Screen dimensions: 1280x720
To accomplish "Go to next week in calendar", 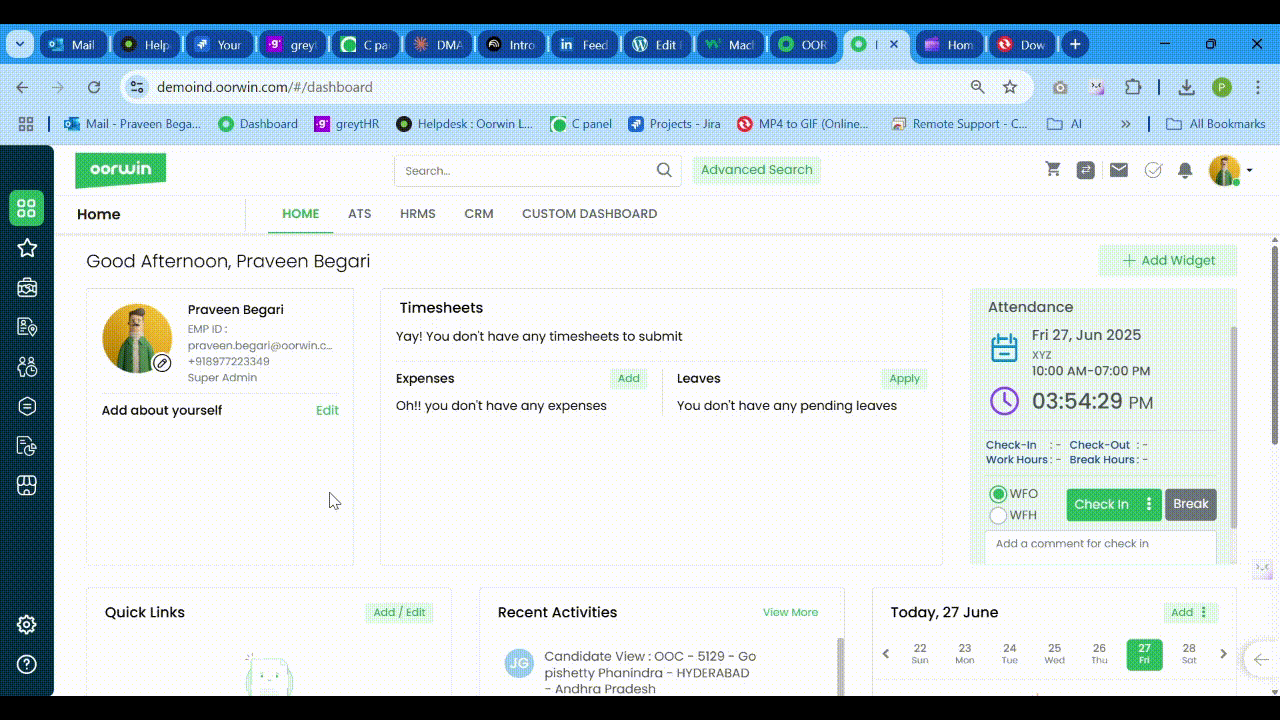I will (x=1223, y=654).
